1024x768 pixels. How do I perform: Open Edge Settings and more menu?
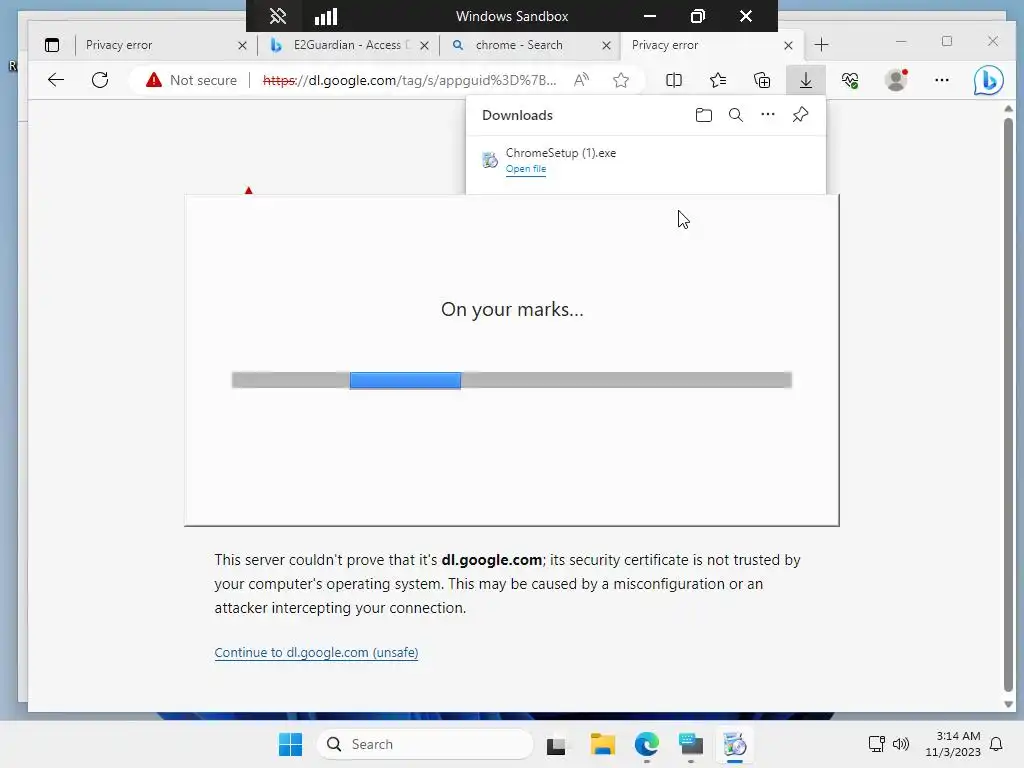pos(942,80)
